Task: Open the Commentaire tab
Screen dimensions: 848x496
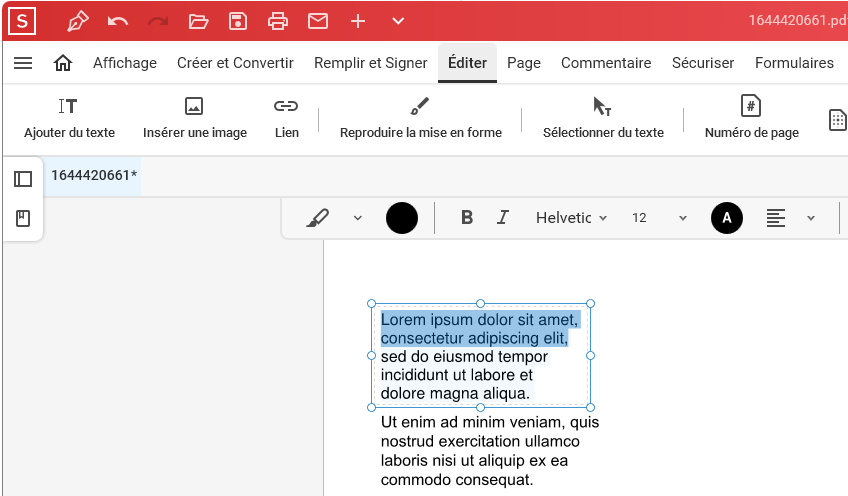Action: tap(606, 63)
